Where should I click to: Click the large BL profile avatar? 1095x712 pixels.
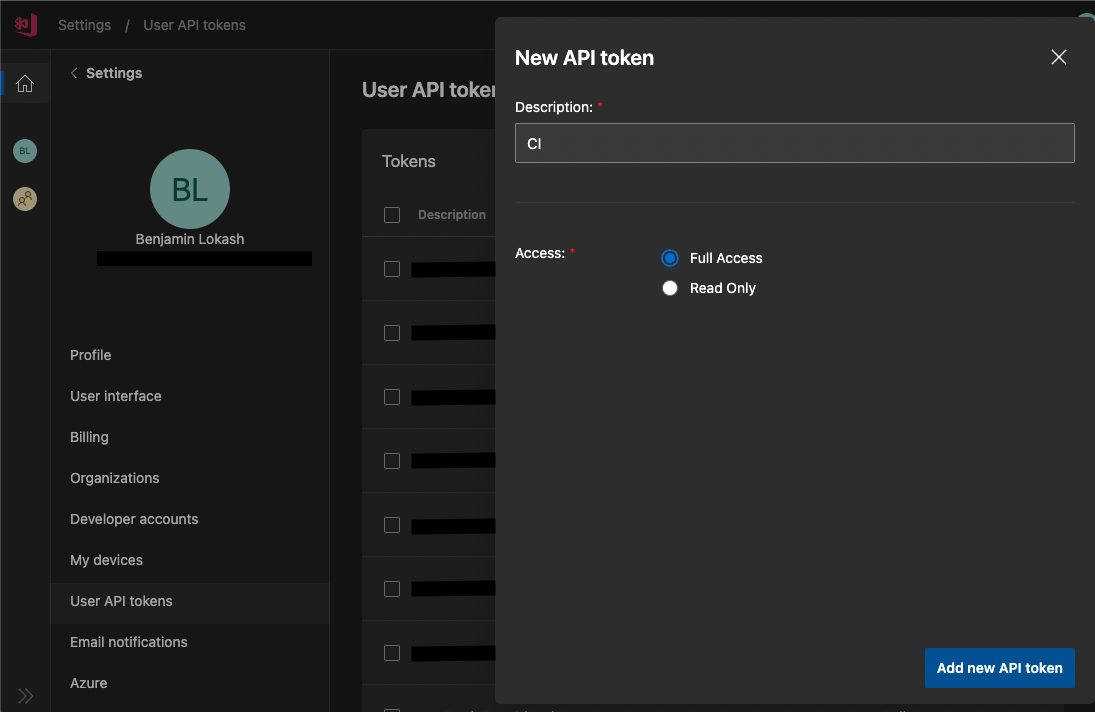(190, 189)
